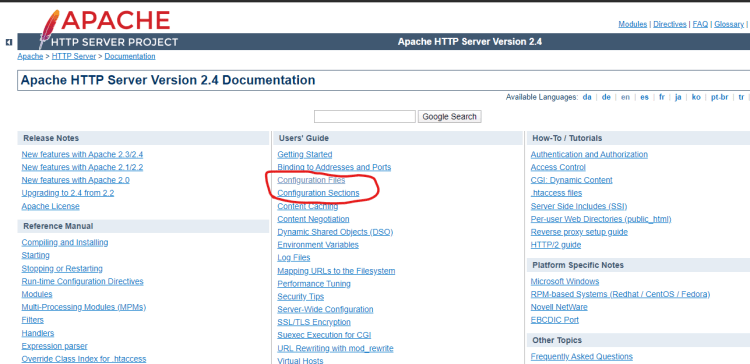Image resolution: width=750 pixels, height=364 pixels.
Task: Open the Content Negotiation link
Action: pyautogui.click(x=313, y=219)
